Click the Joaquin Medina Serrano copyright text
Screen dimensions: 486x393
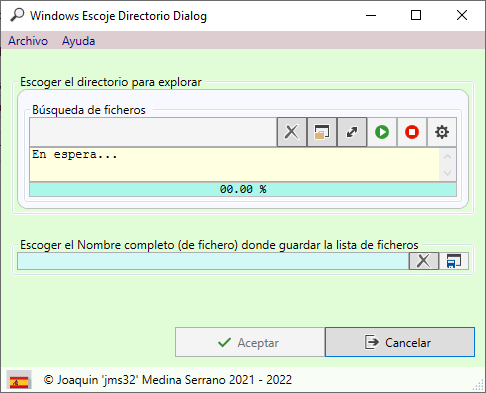pos(168,380)
